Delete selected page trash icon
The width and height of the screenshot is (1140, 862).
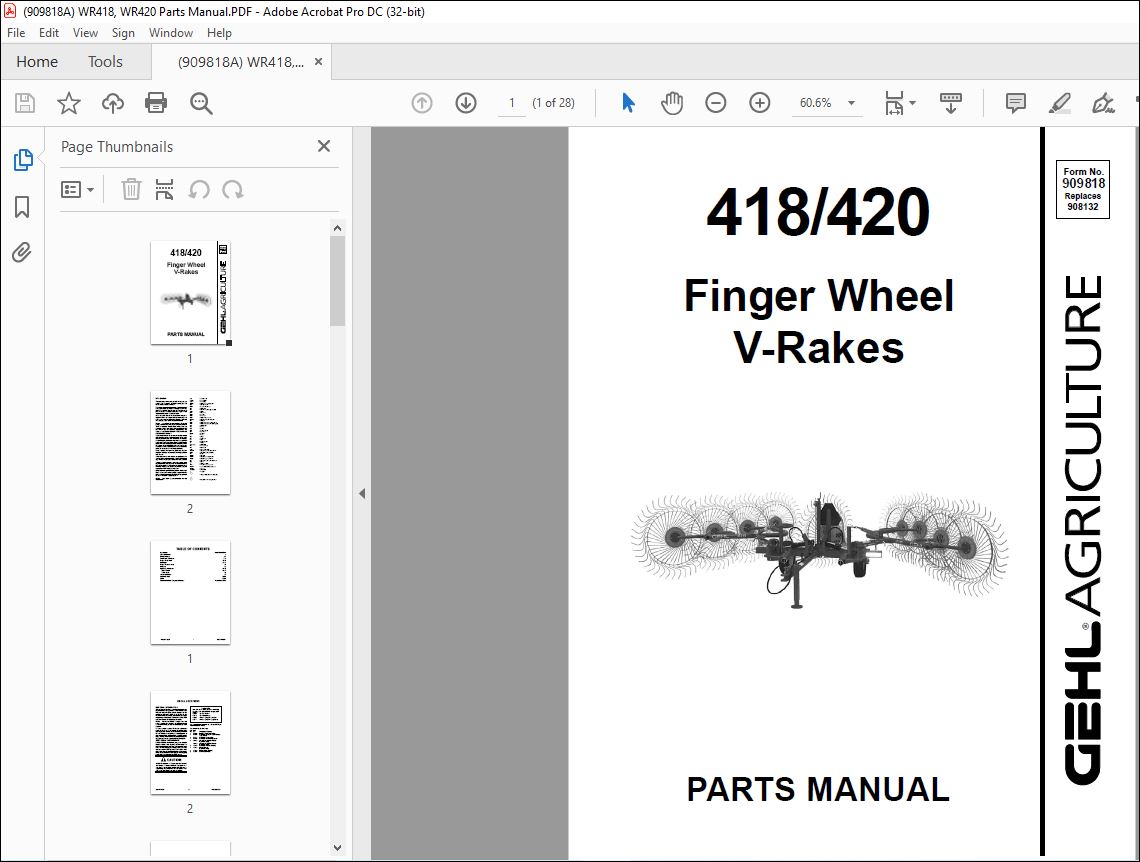tap(131, 190)
